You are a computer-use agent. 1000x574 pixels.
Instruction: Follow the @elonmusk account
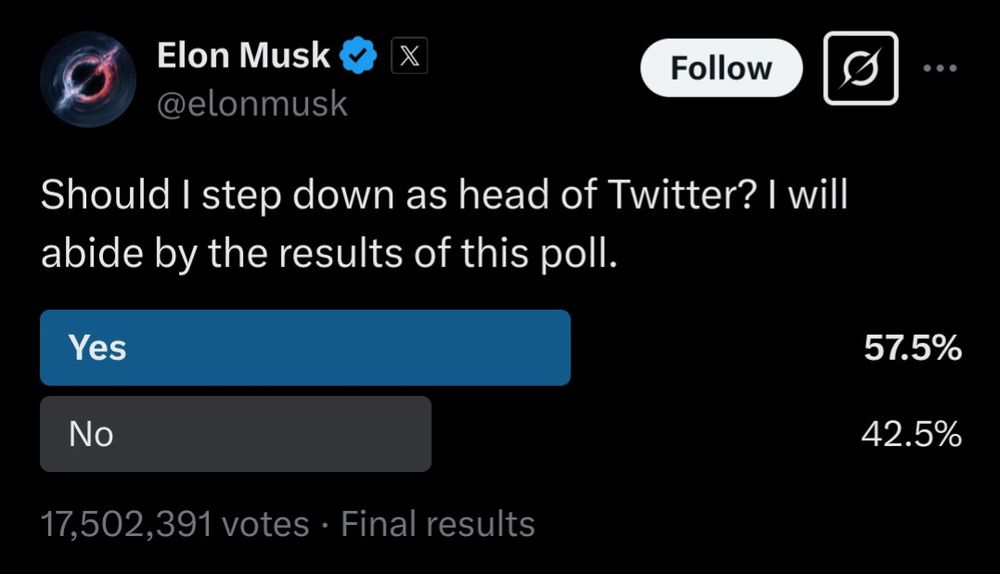[721, 68]
